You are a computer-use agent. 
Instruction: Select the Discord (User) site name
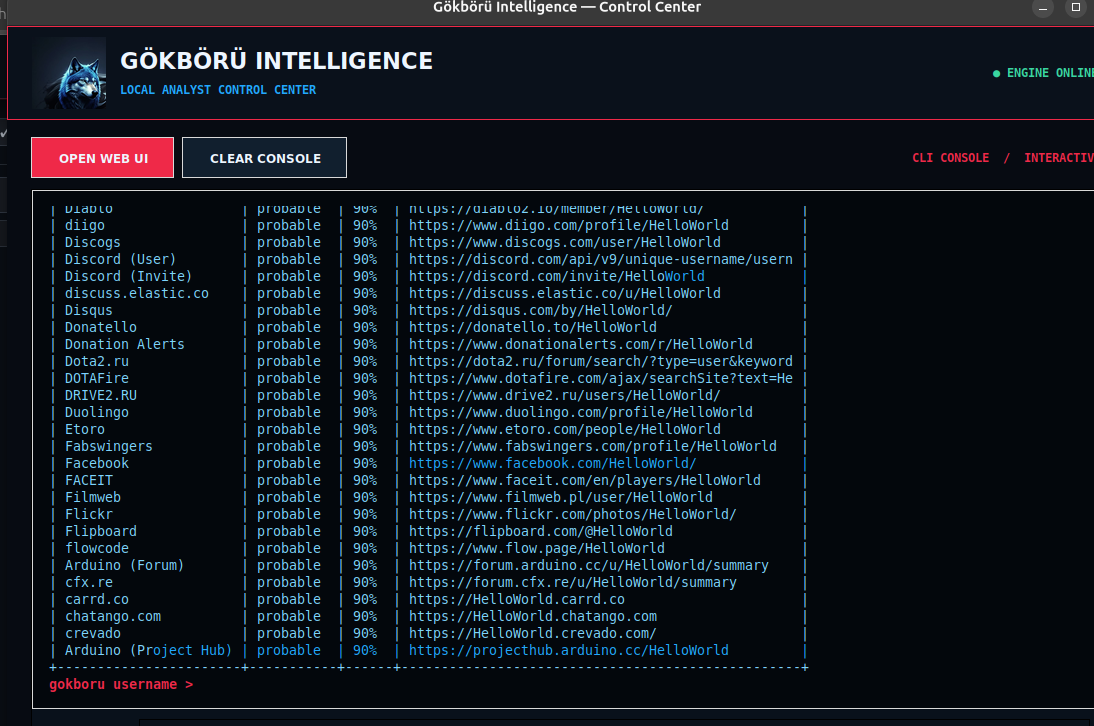click(121, 259)
